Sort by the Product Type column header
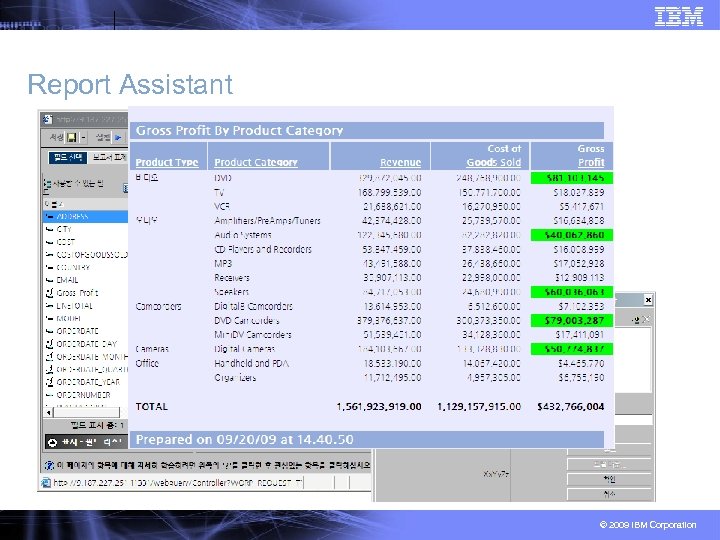Viewport: 720px width, 540px height. 167,162
